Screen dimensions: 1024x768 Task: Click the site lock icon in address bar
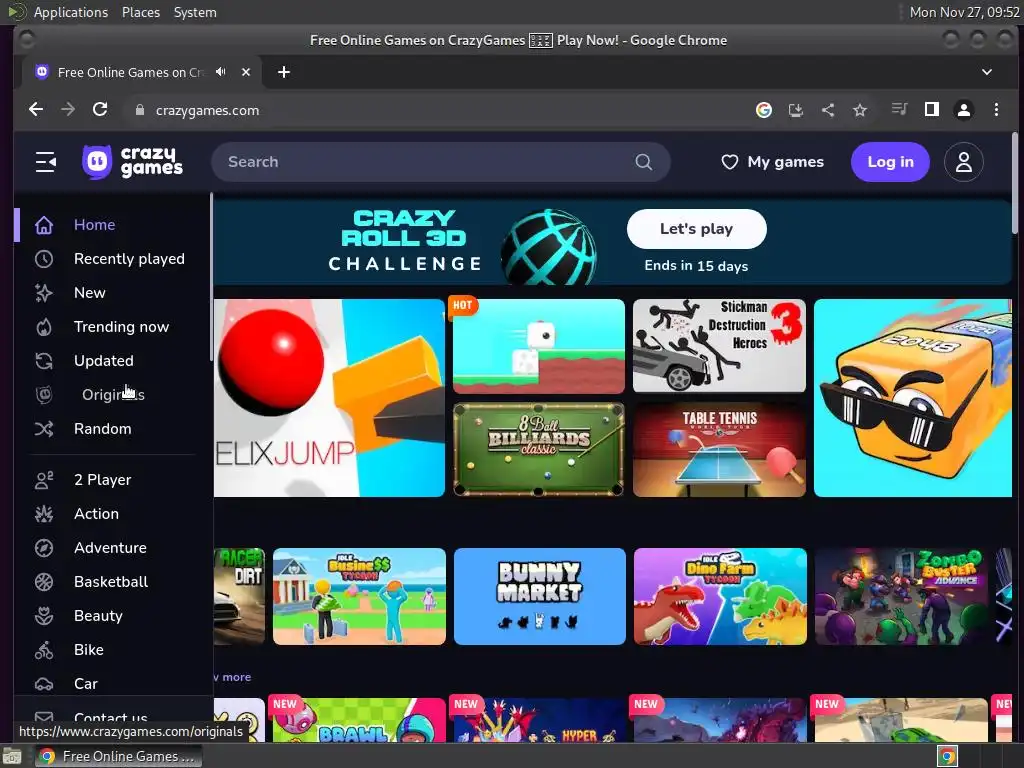pyautogui.click(x=139, y=110)
